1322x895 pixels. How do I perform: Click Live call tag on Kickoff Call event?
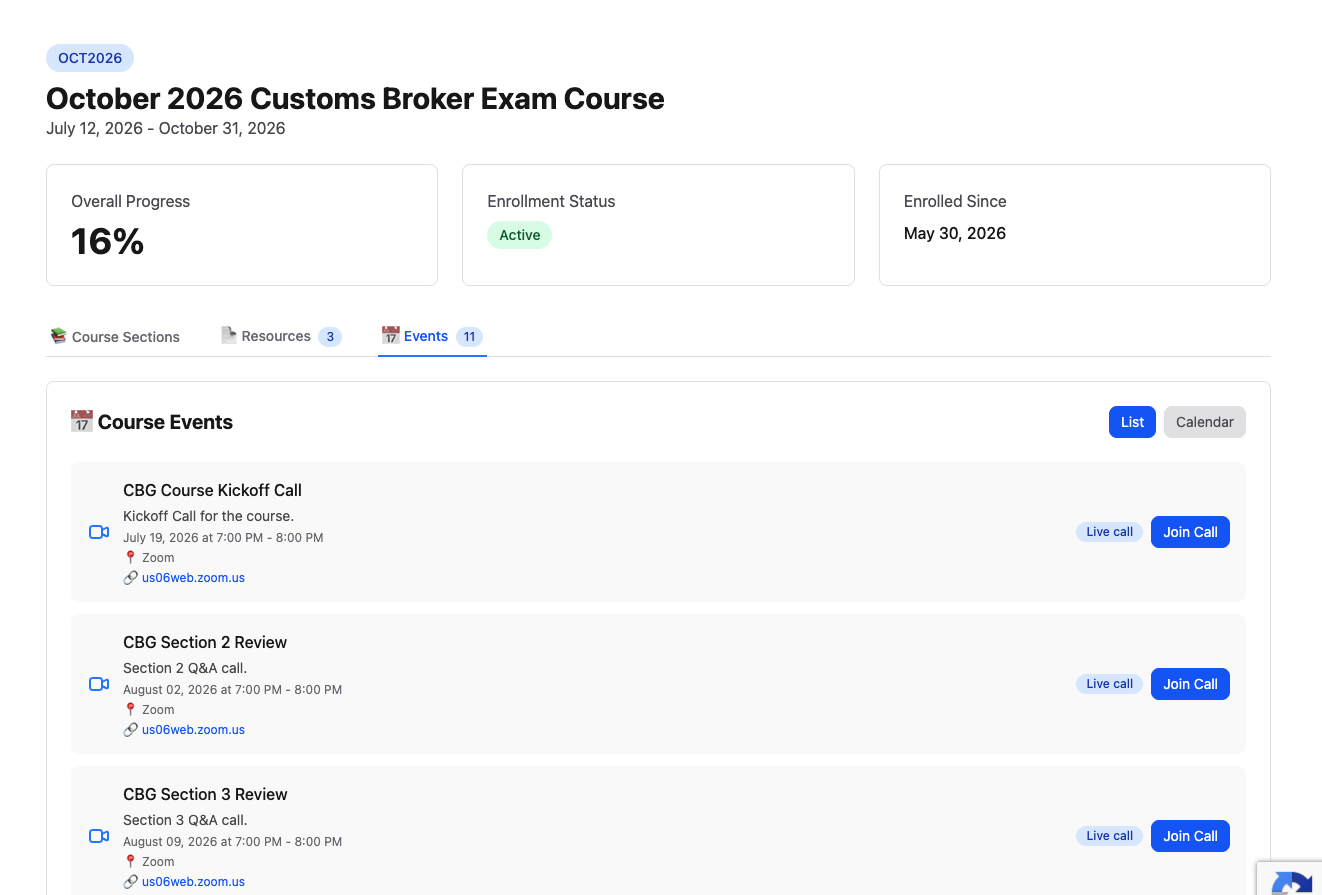(1109, 532)
